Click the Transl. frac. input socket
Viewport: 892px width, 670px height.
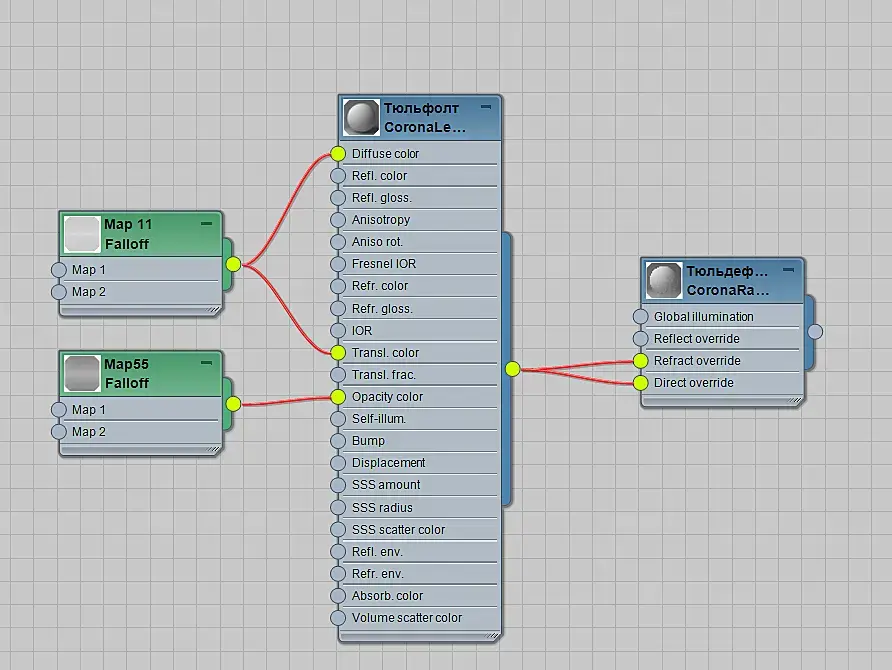pyautogui.click(x=338, y=375)
